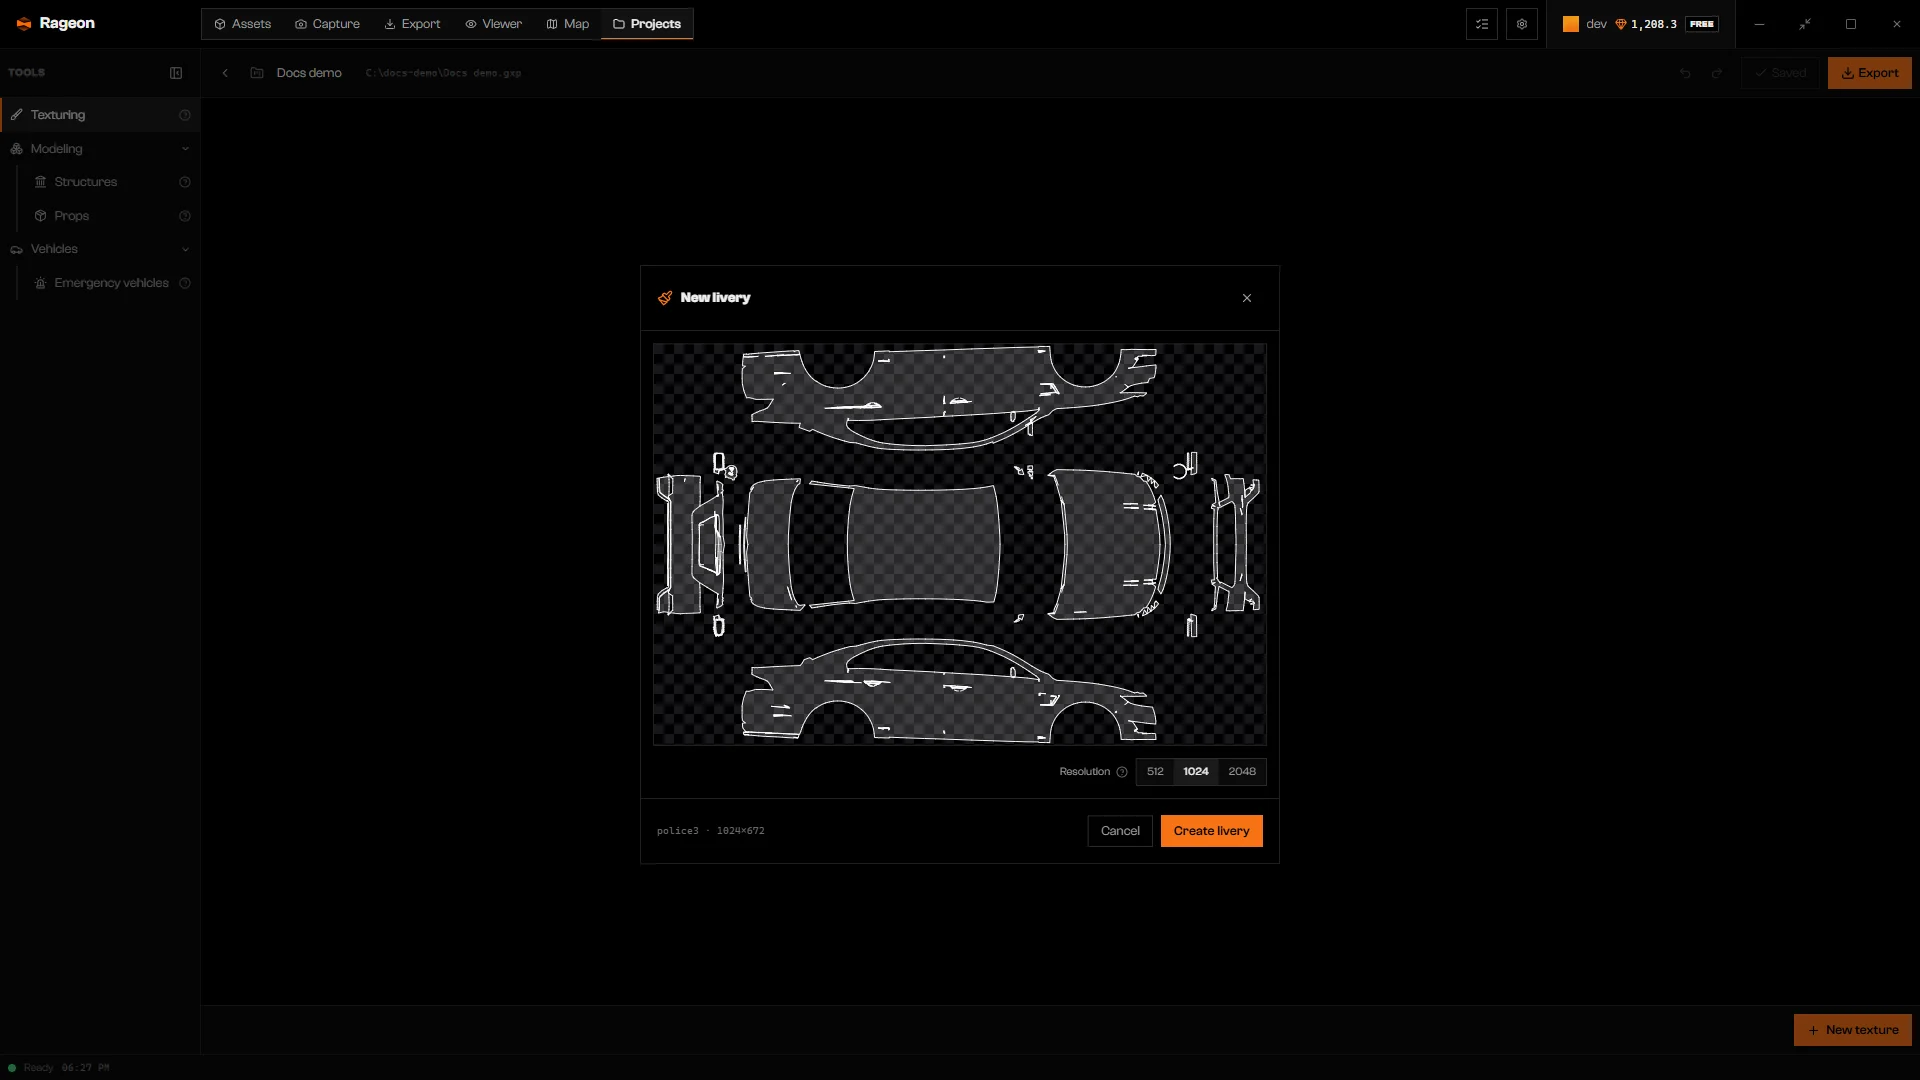Viewport: 1920px width, 1080px height.
Task: Click the status bar clock time
Action: click(x=86, y=1068)
